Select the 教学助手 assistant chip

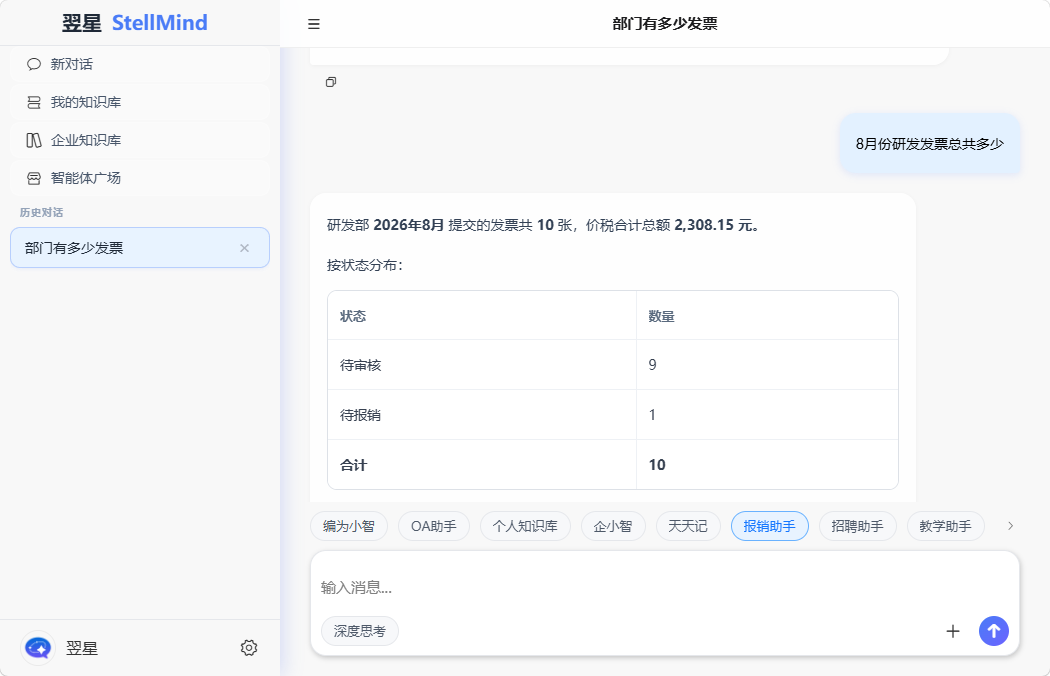coord(946,527)
